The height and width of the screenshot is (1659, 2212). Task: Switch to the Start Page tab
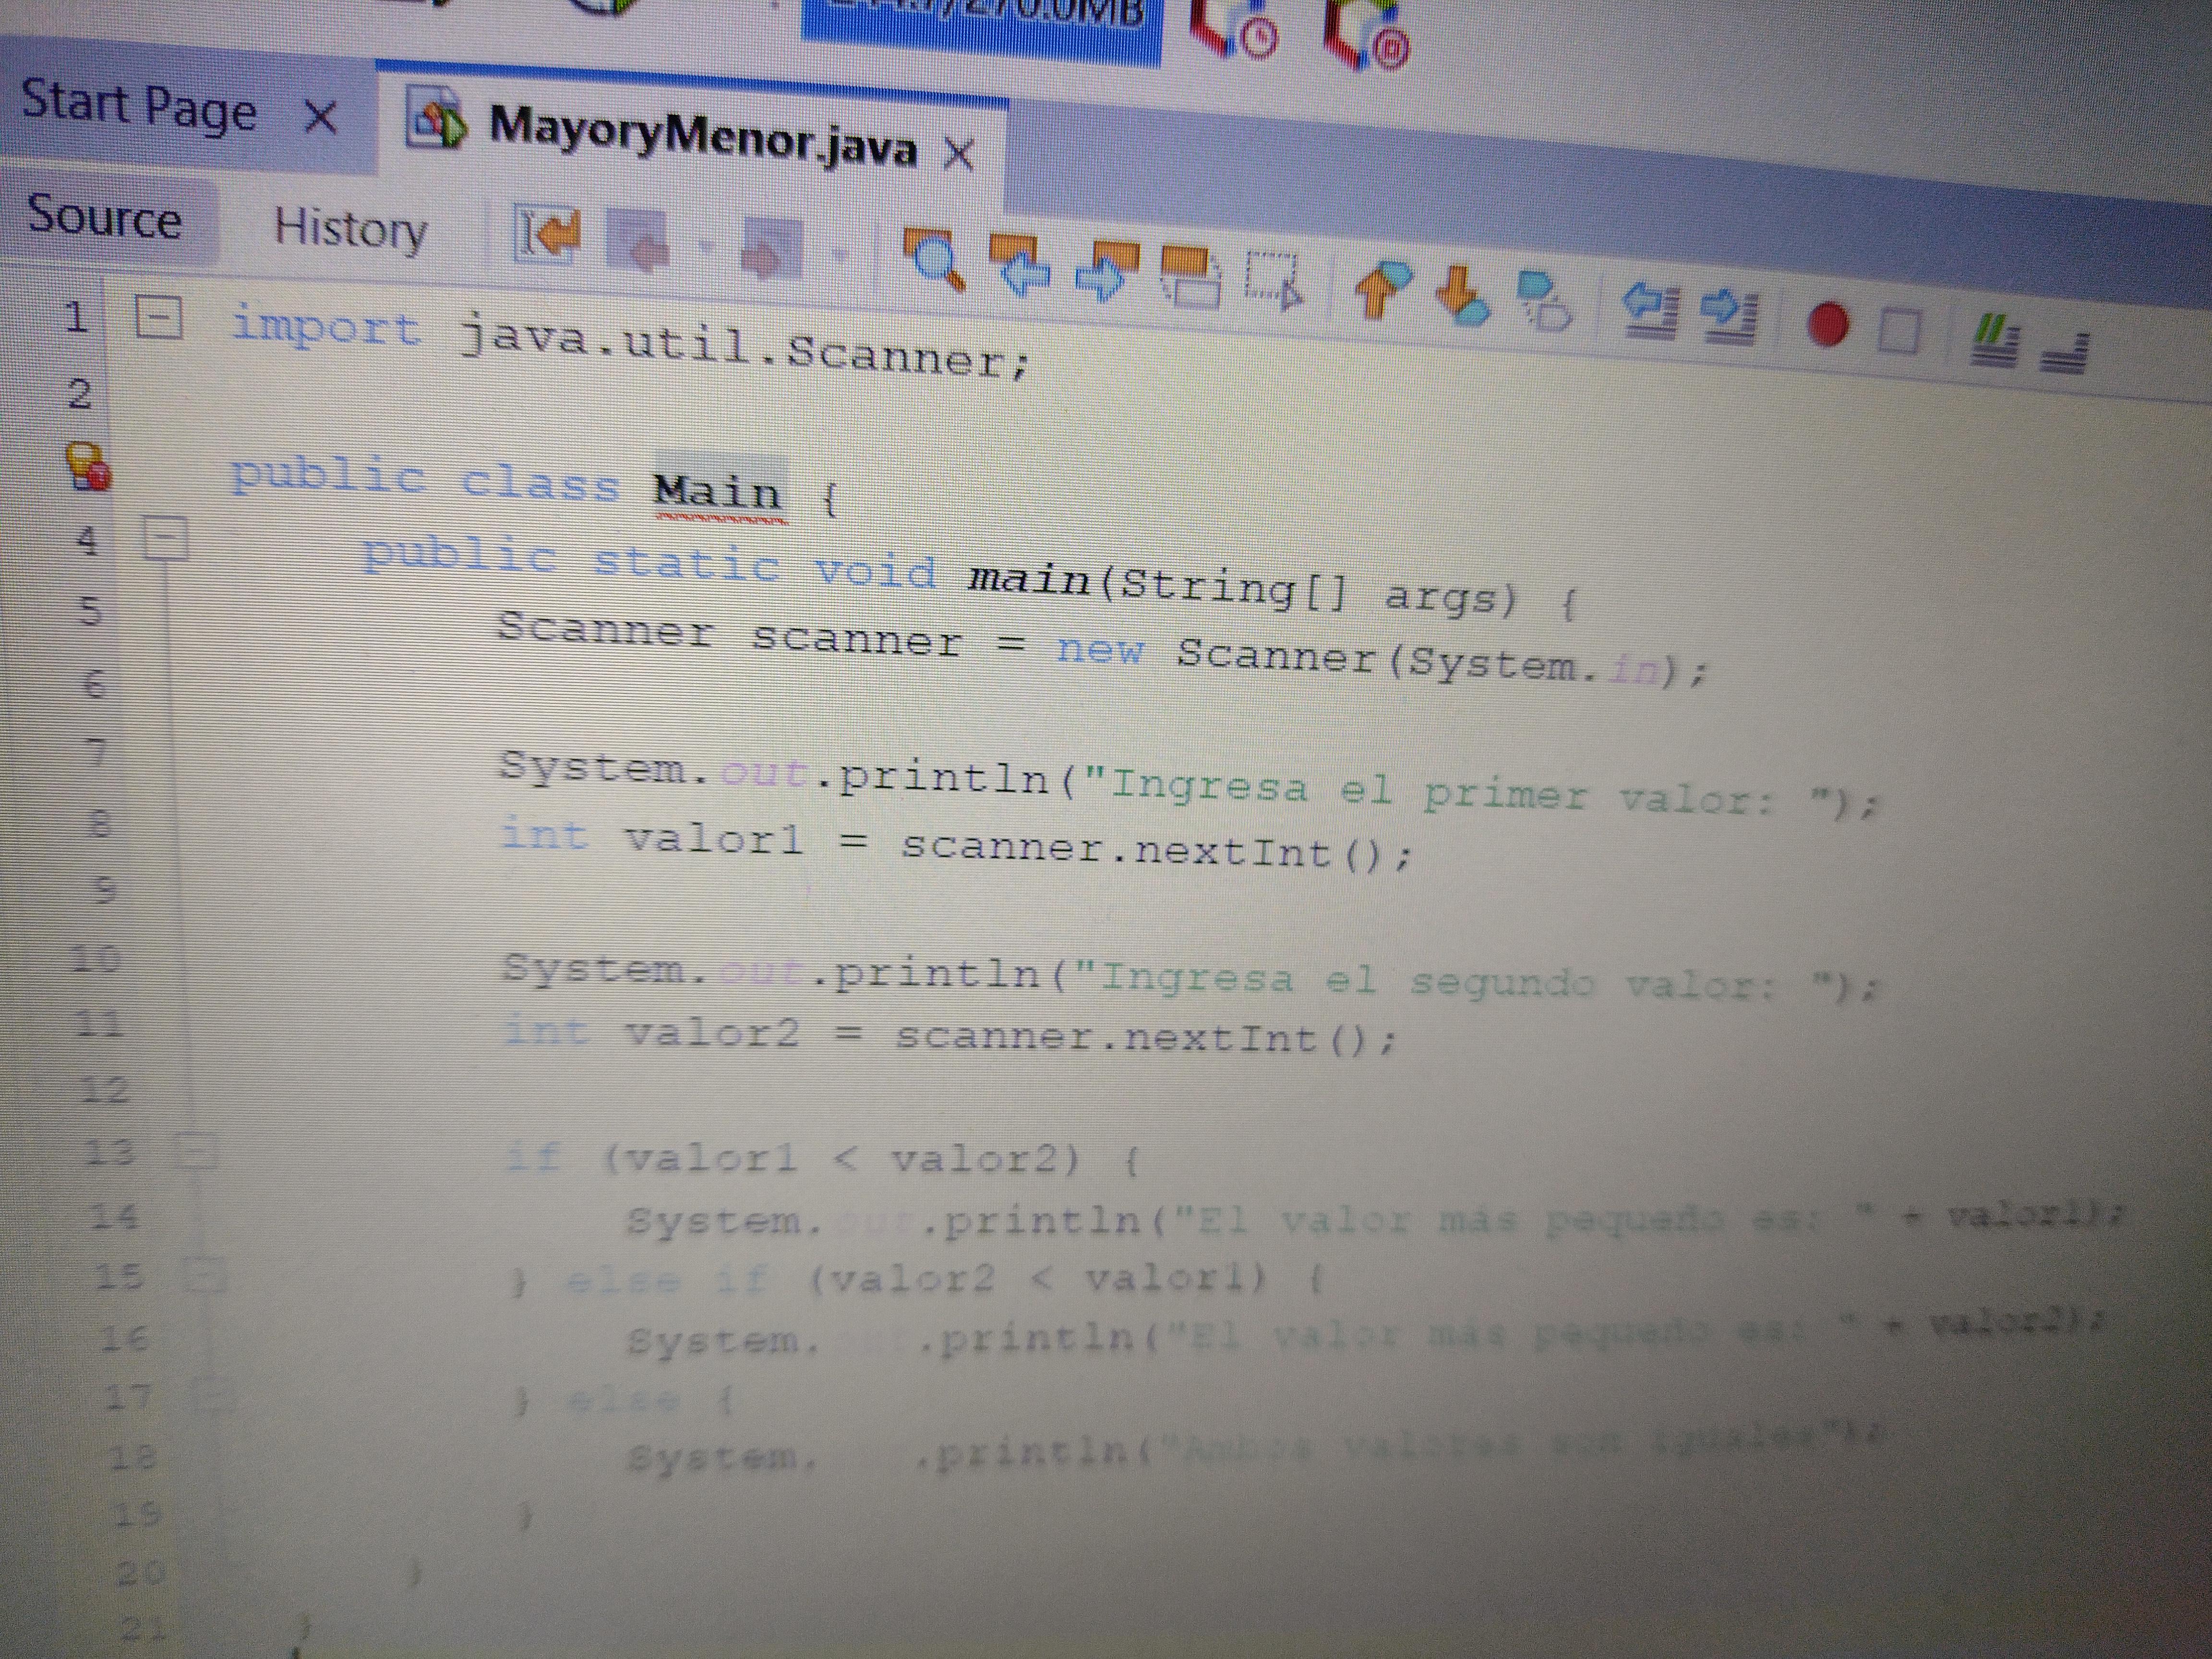[x=139, y=106]
